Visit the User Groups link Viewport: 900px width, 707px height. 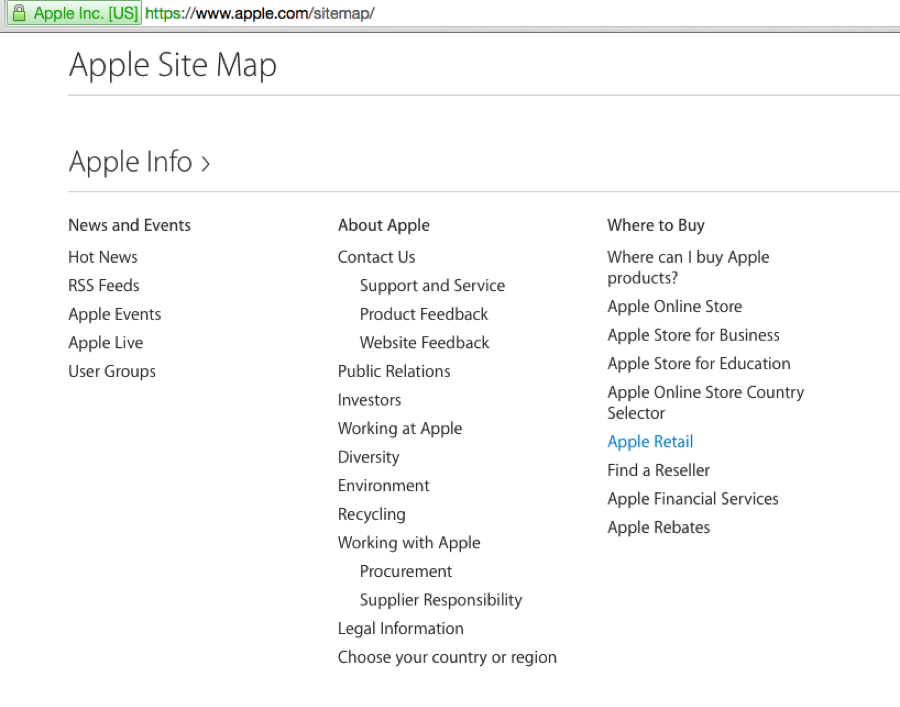click(112, 371)
